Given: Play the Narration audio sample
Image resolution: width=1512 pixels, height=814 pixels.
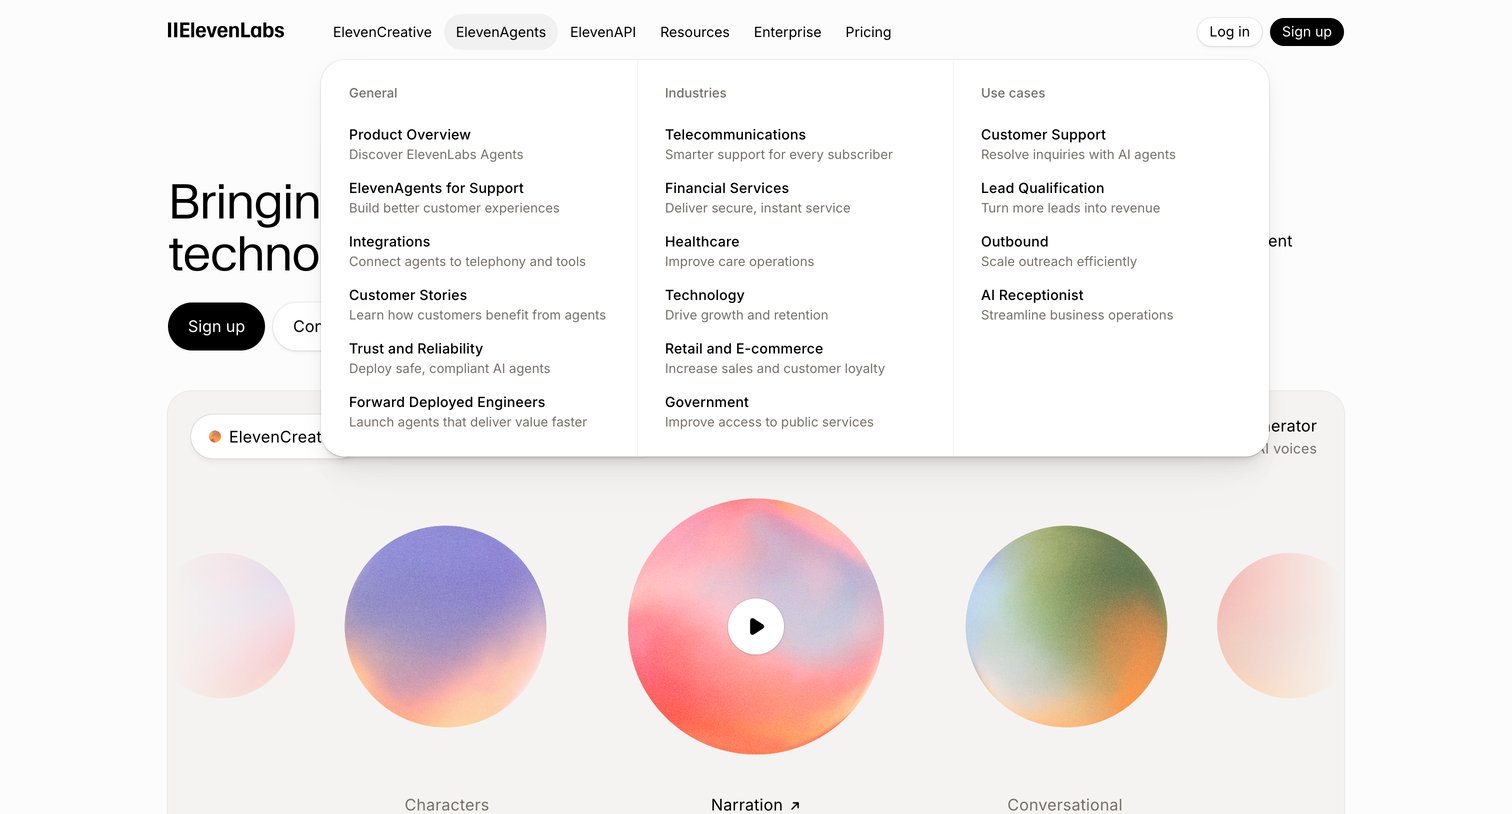Looking at the screenshot, I should click(756, 626).
